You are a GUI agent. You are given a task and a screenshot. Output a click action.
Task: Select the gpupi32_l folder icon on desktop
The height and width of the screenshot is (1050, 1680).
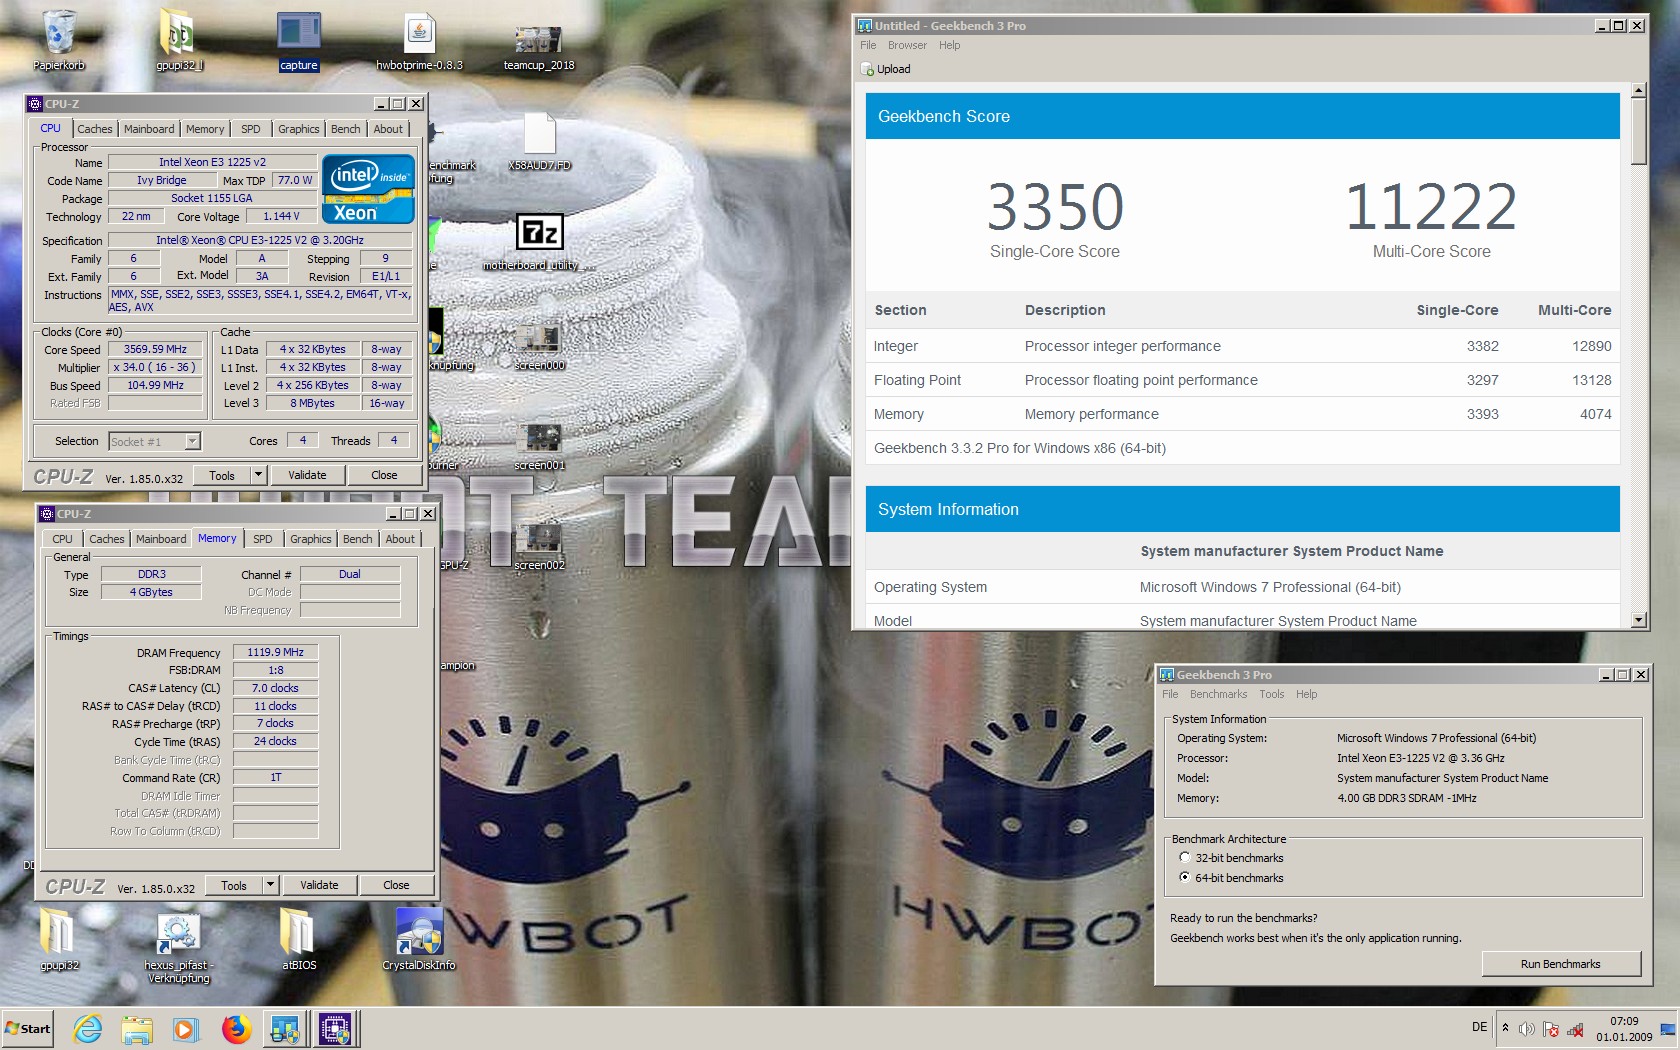click(x=179, y=40)
